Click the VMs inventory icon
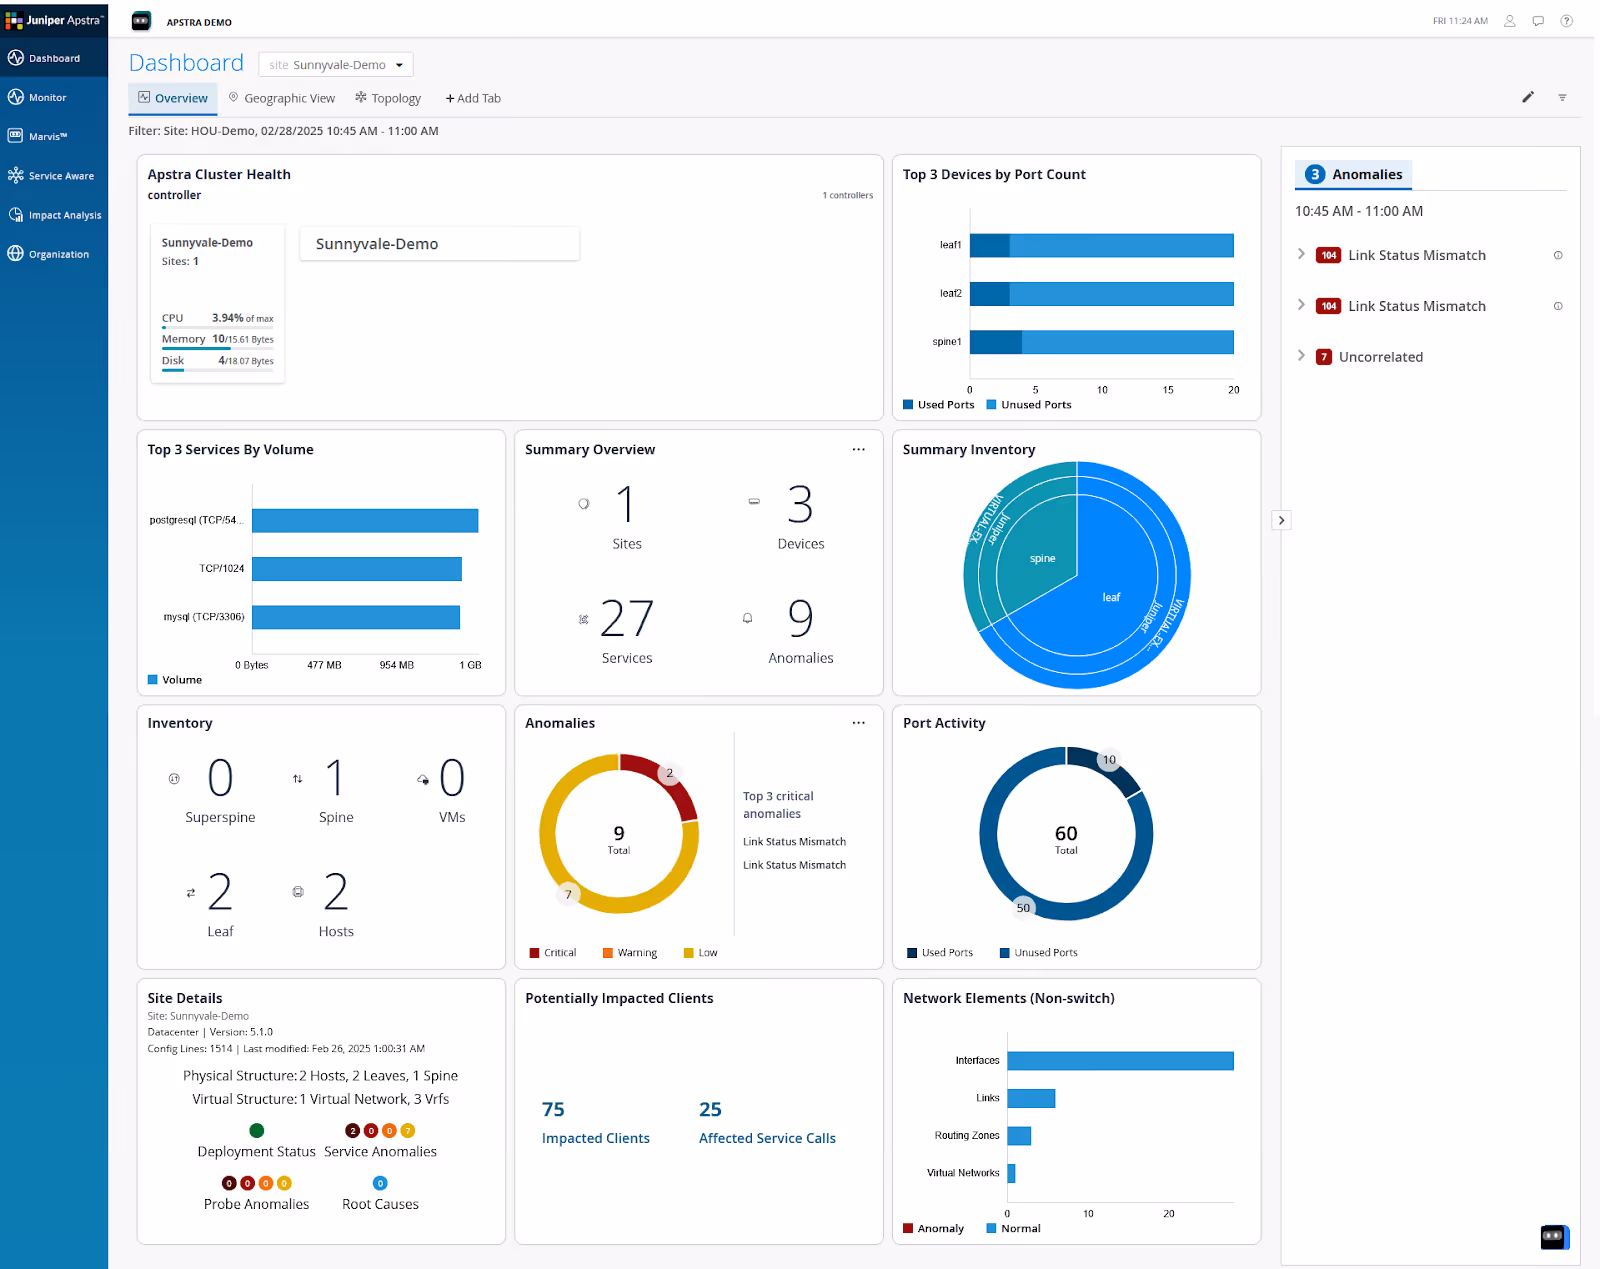Image resolution: width=1600 pixels, height=1269 pixels. (423, 779)
